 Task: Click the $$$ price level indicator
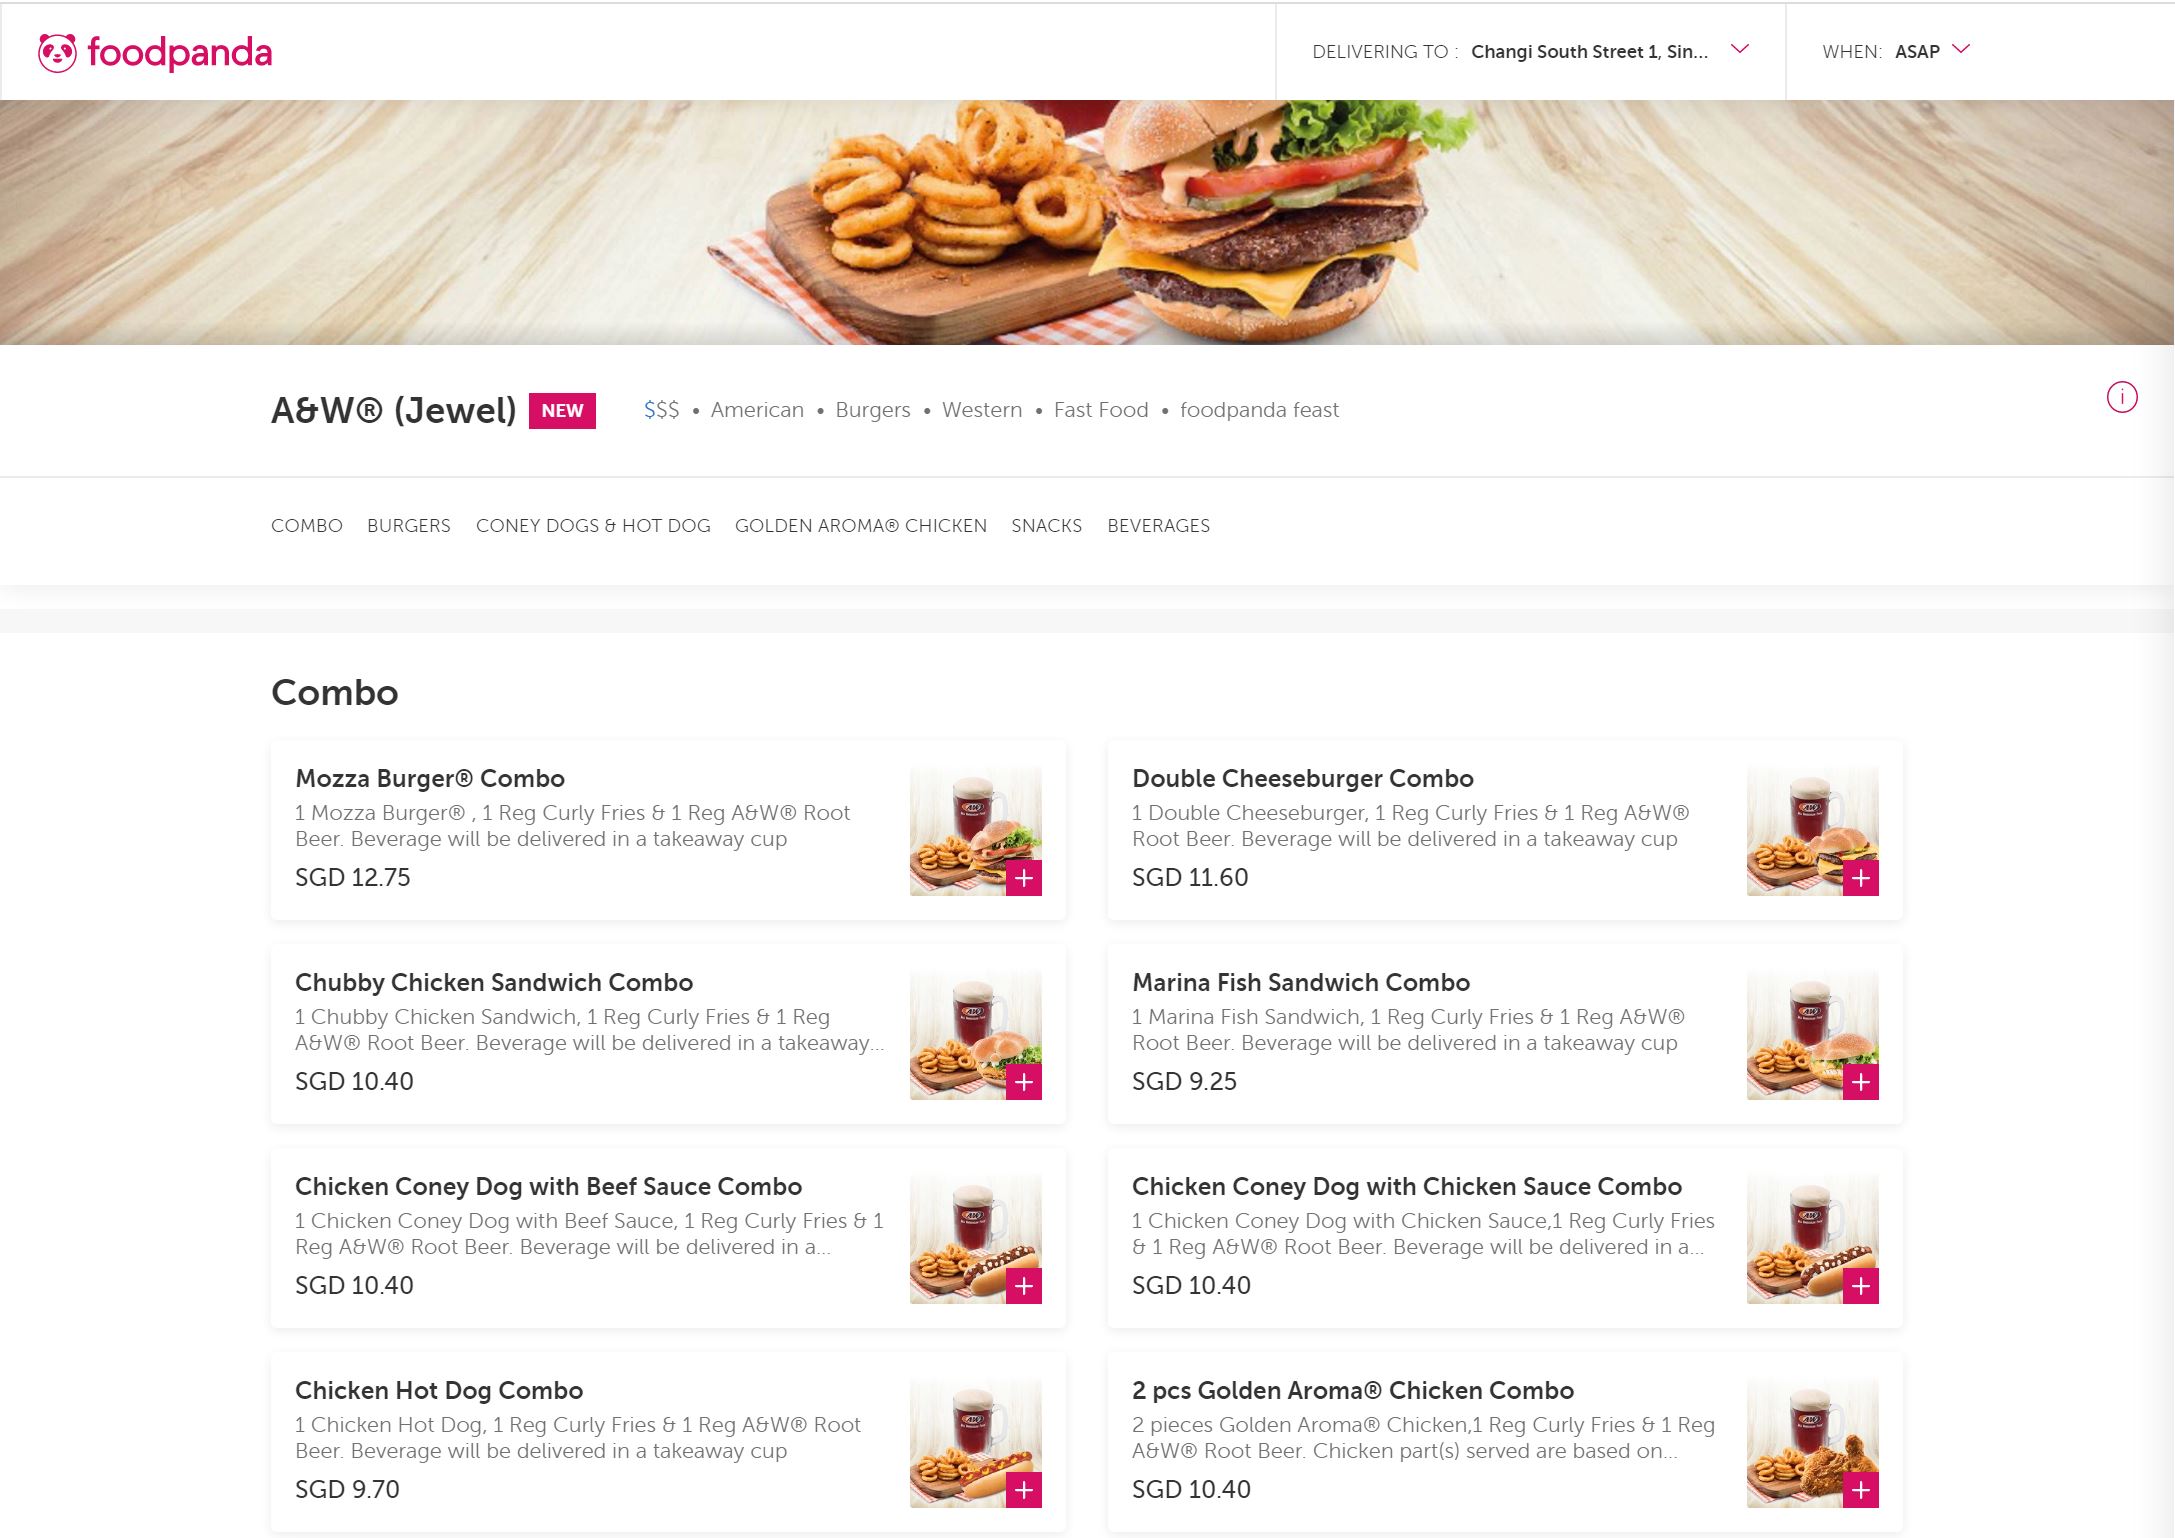coord(661,410)
